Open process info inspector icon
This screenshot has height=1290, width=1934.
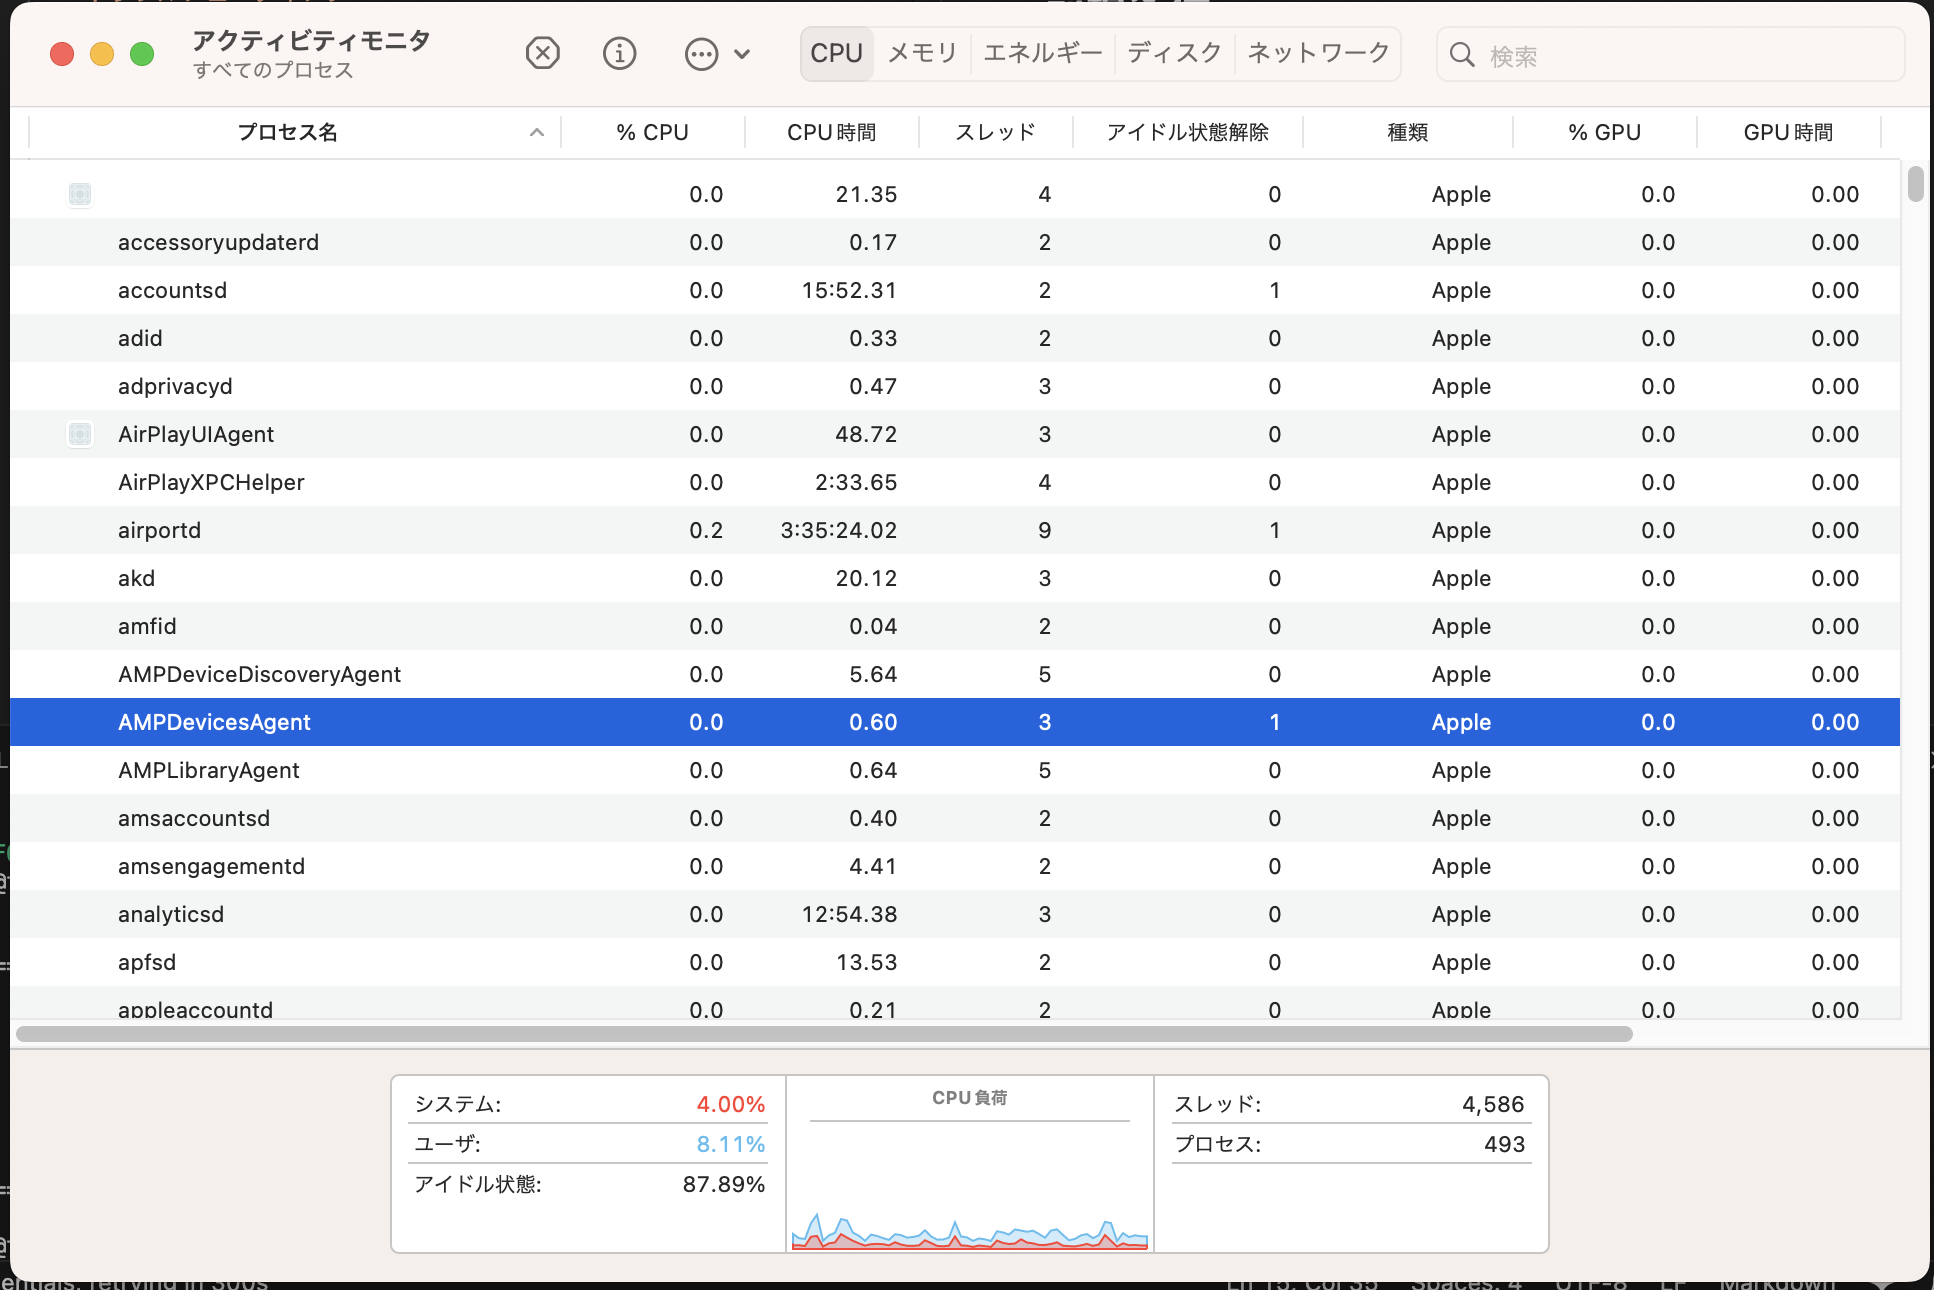click(619, 53)
